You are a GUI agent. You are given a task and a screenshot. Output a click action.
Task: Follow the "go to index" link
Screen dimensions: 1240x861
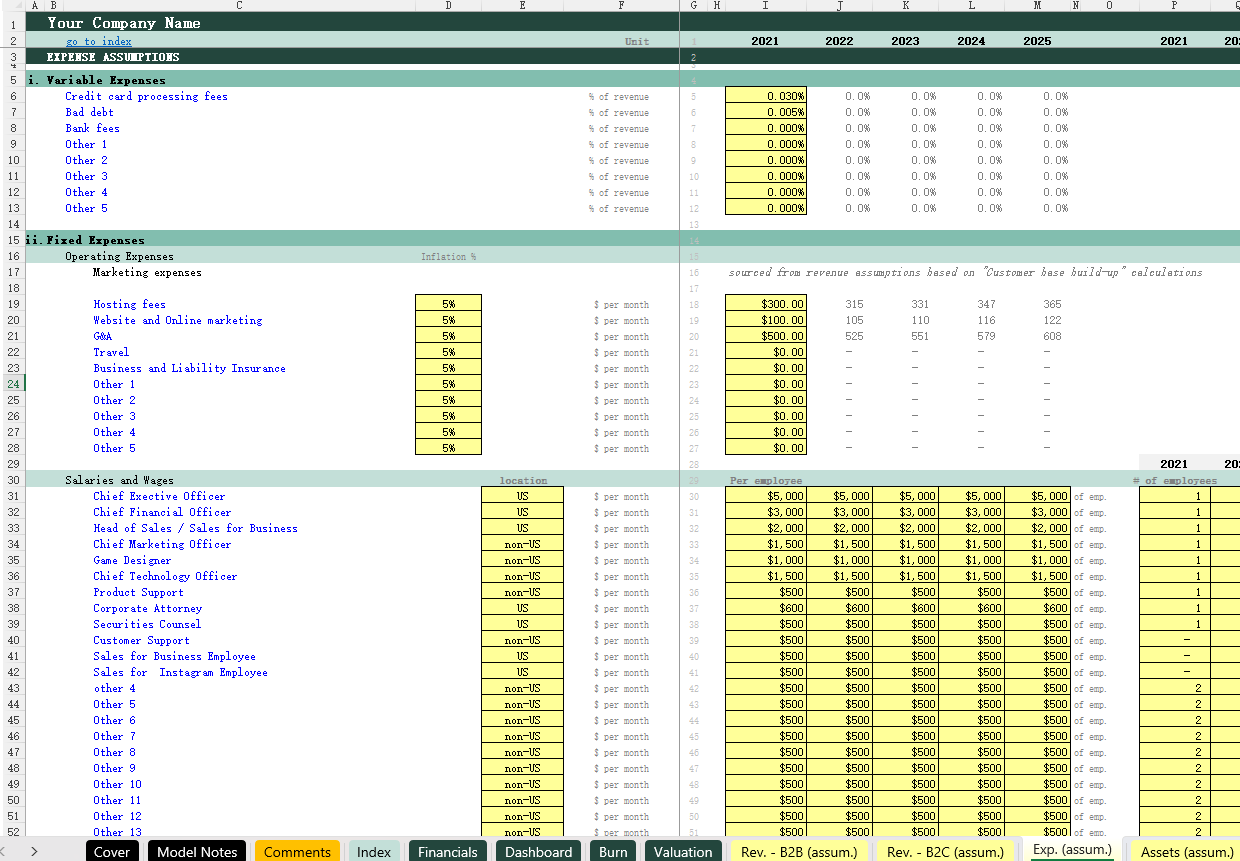tap(98, 41)
